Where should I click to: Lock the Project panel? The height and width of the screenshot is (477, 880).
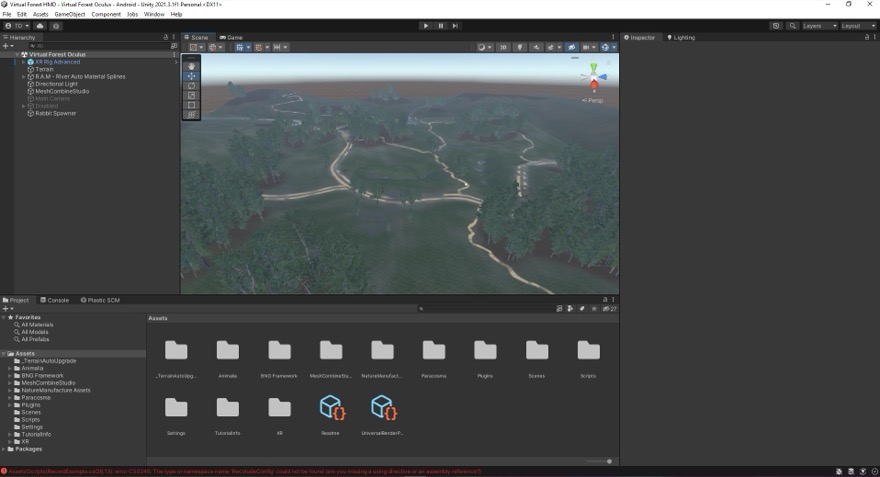pos(605,300)
